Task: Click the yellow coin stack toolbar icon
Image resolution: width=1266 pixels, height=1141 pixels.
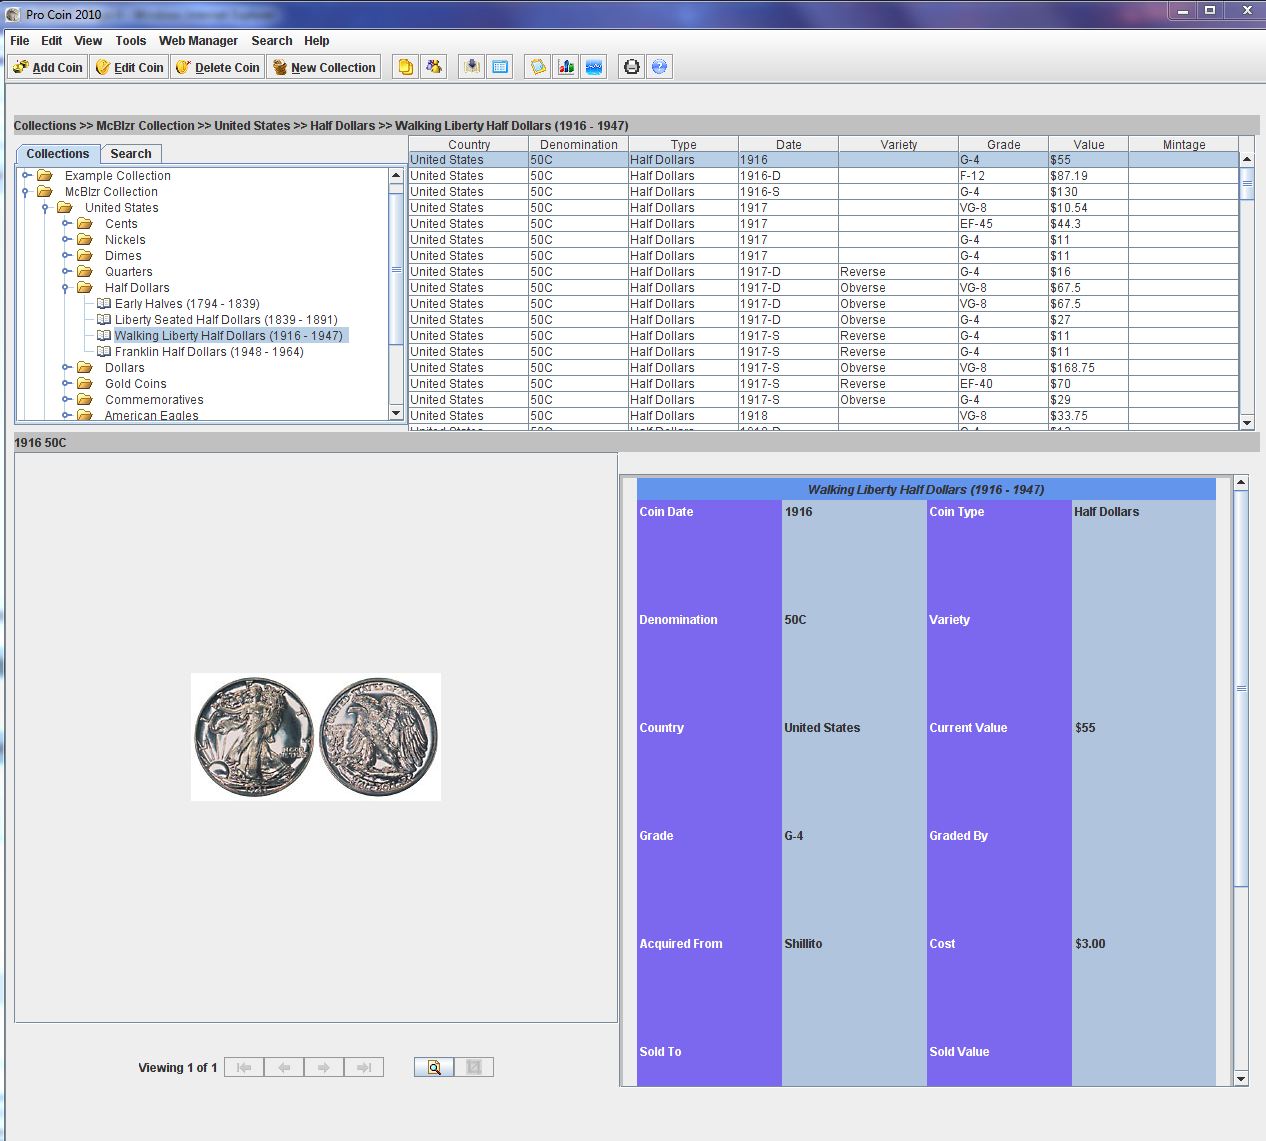Action: [x=405, y=67]
